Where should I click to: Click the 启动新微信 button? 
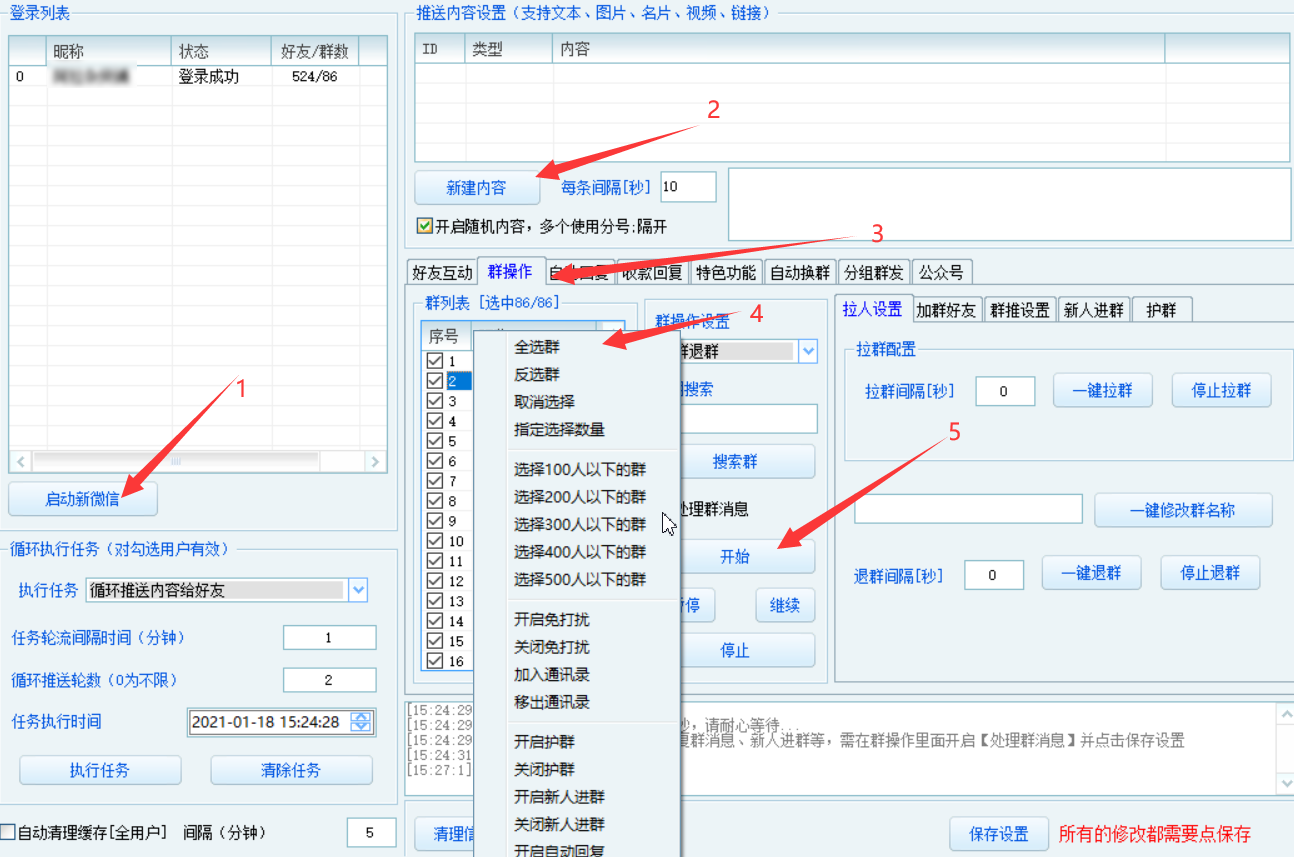tap(83, 499)
